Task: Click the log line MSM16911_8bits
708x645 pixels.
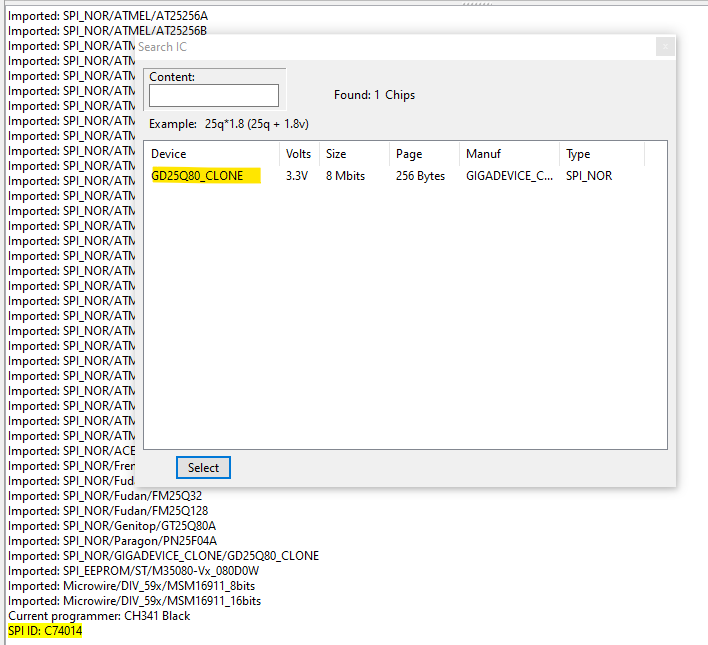Action: [x=131, y=586]
